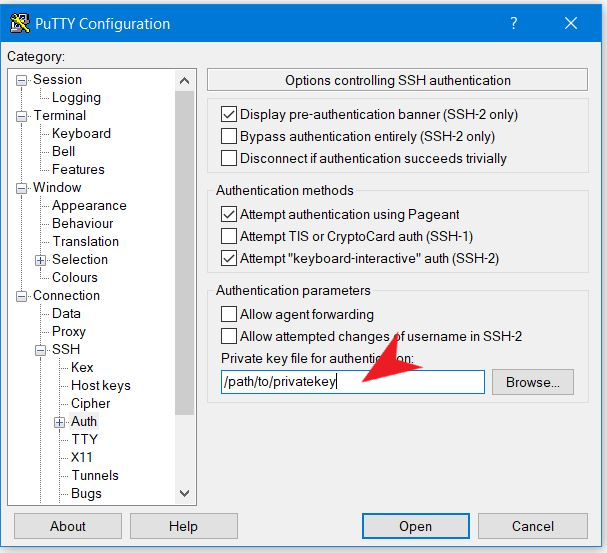Click the Open button
The image size is (607, 553).
[x=416, y=526]
